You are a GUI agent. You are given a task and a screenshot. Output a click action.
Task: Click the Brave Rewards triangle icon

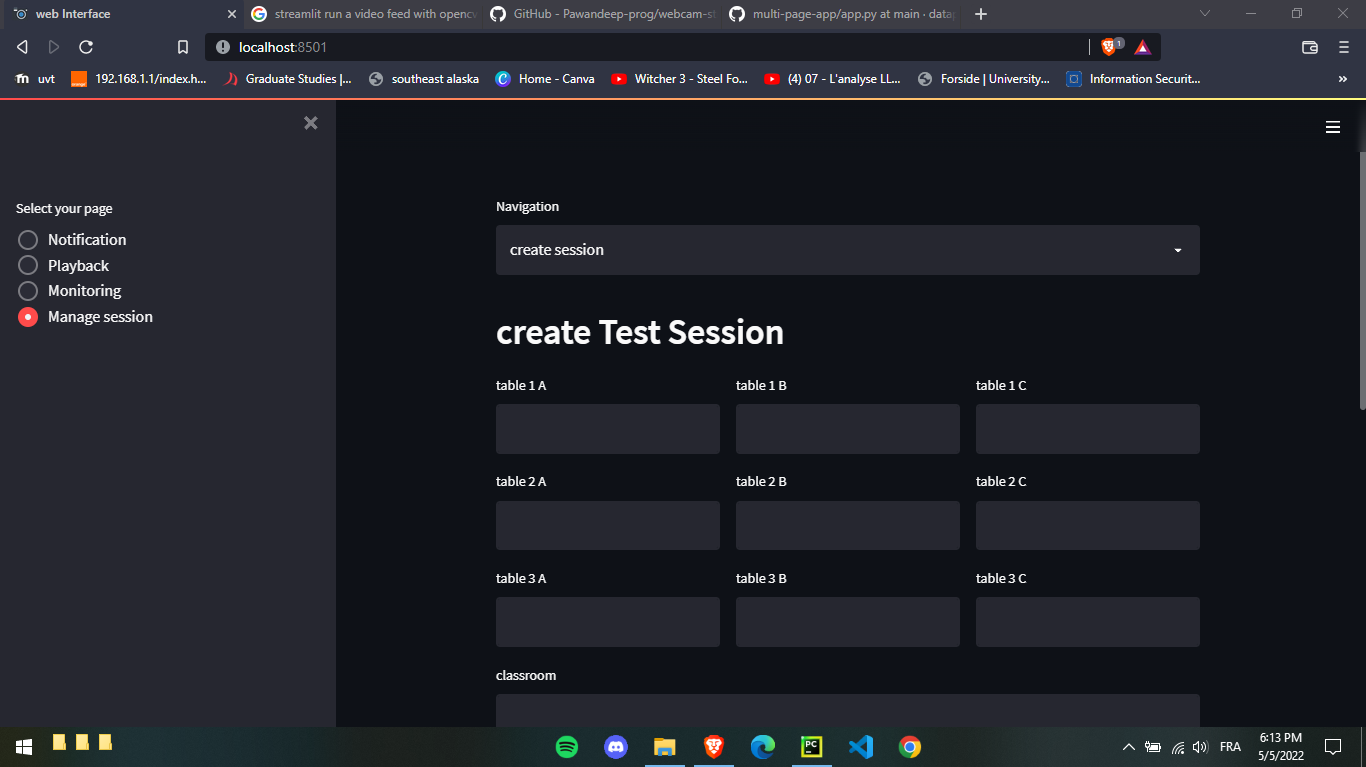pos(1143,47)
